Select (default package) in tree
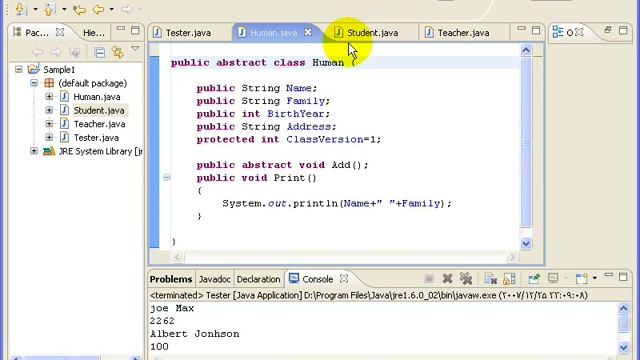Image resolution: width=640 pixels, height=360 pixels. coord(93,83)
